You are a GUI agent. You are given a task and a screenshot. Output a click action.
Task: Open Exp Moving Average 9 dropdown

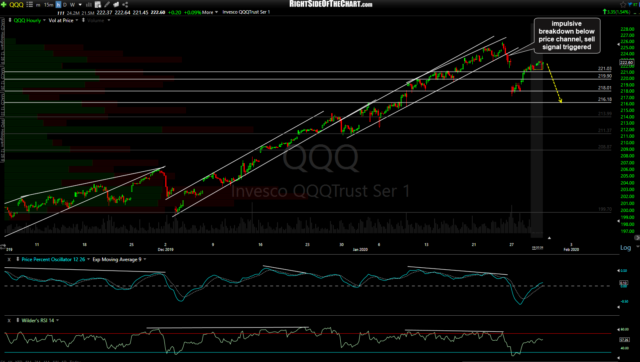point(145,260)
